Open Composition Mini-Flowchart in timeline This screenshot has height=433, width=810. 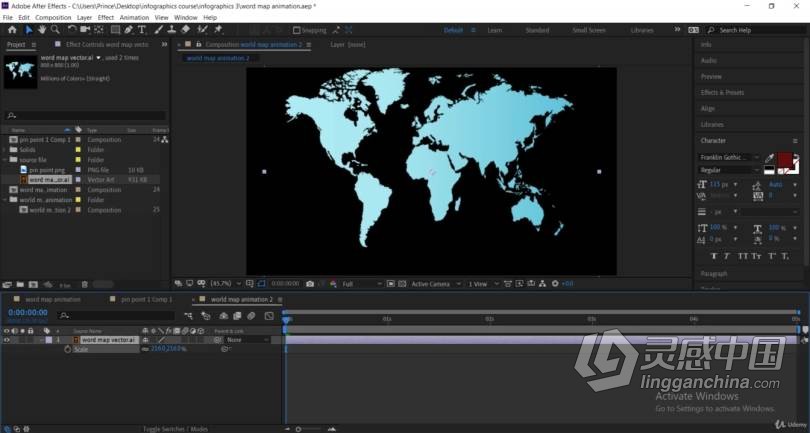pos(188,315)
